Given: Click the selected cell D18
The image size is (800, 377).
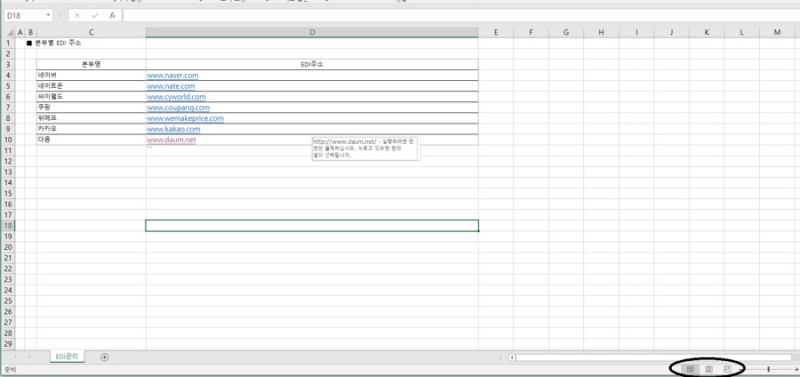Looking at the screenshot, I should pyautogui.click(x=312, y=225).
